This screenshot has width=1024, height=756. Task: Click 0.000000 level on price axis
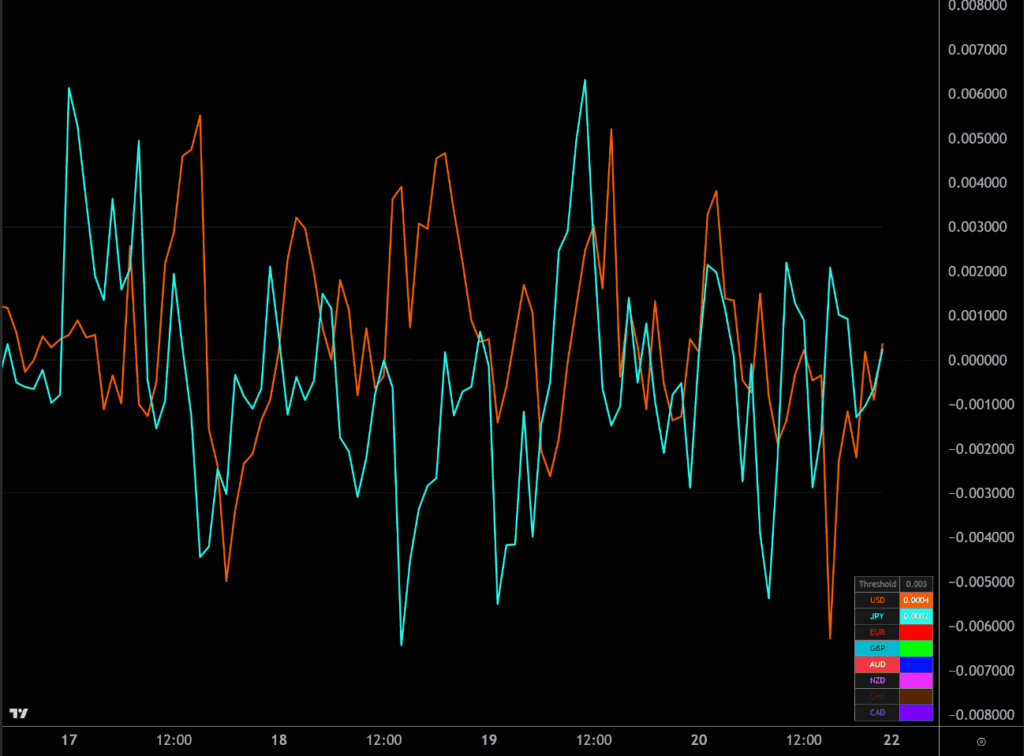tap(977, 360)
